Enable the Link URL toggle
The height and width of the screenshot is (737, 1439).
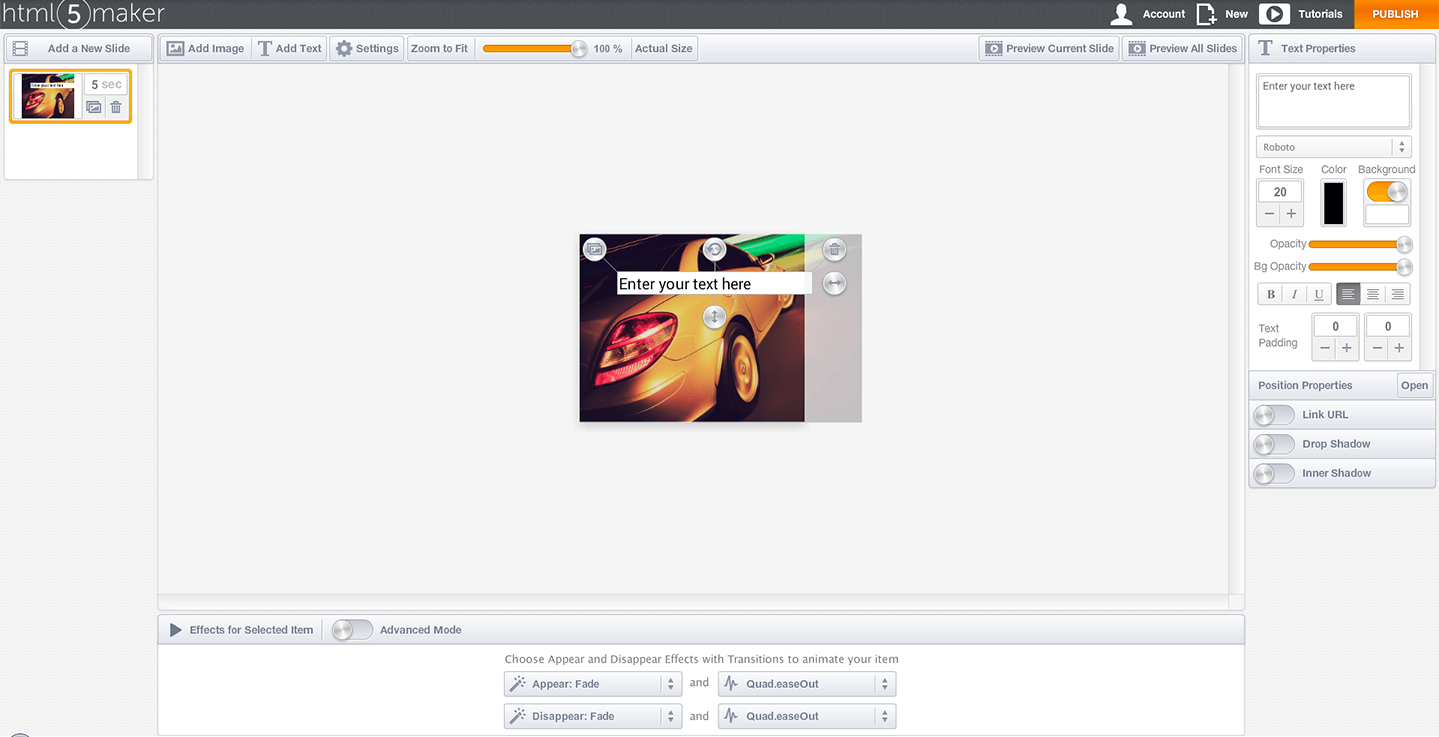(x=1274, y=414)
